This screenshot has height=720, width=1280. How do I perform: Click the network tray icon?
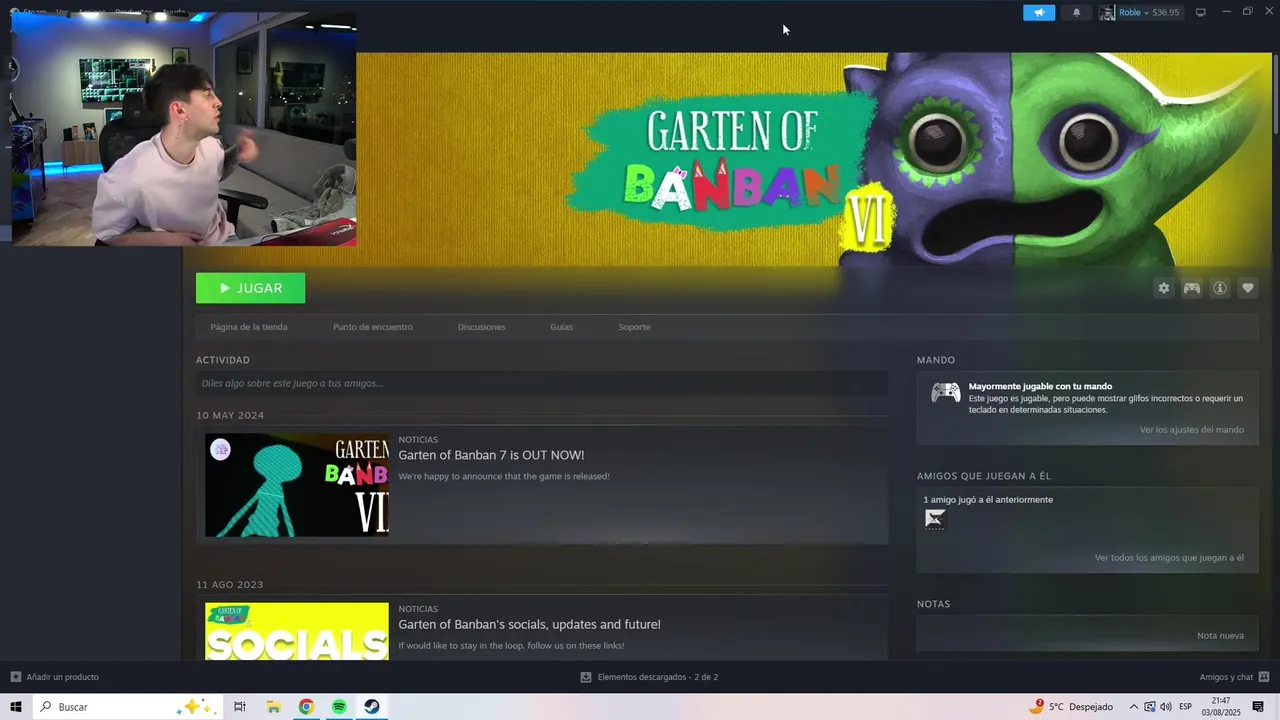[1150, 707]
